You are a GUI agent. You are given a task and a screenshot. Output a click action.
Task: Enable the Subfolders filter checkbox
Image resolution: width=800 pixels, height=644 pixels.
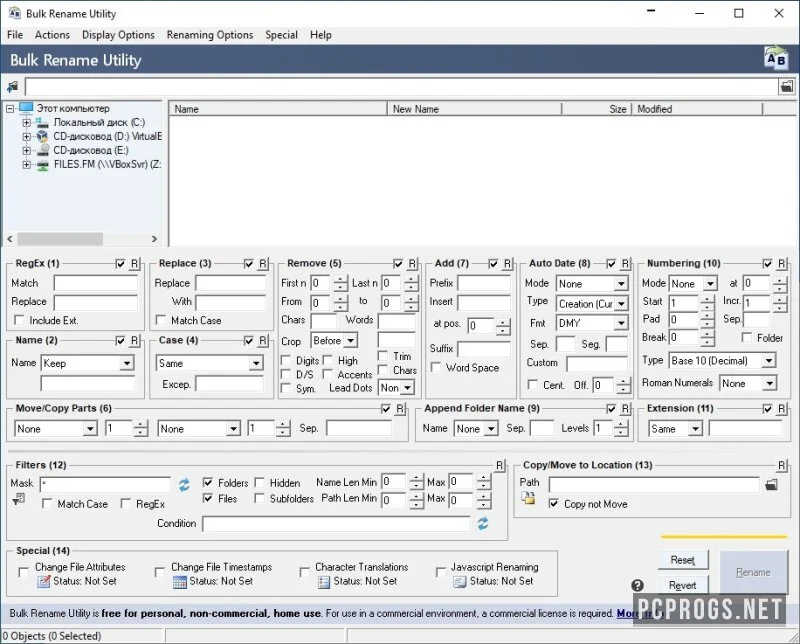point(259,498)
